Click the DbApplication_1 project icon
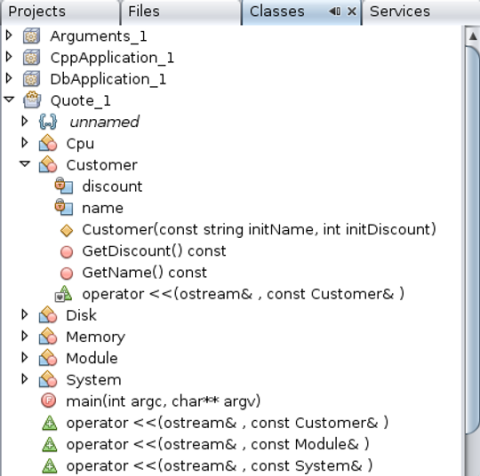The height and width of the screenshot is (476, 480). tap(31, 79)
